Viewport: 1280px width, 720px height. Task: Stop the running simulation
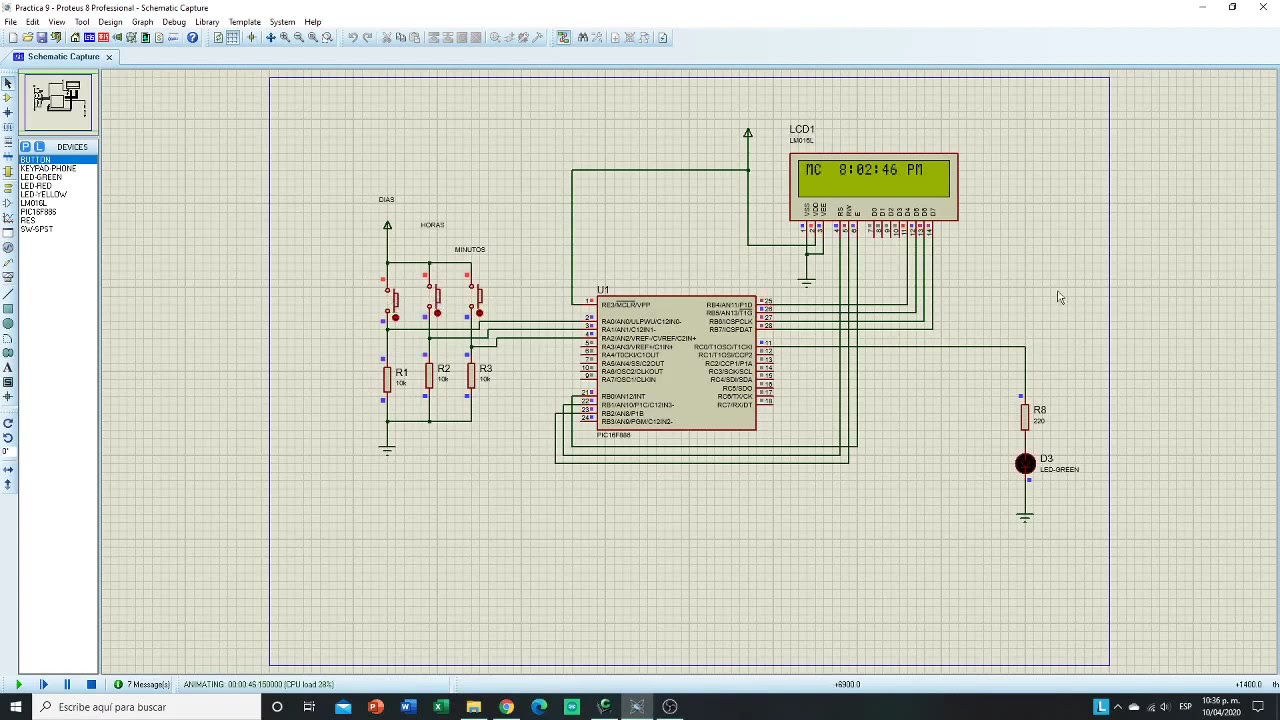(91, 685)
